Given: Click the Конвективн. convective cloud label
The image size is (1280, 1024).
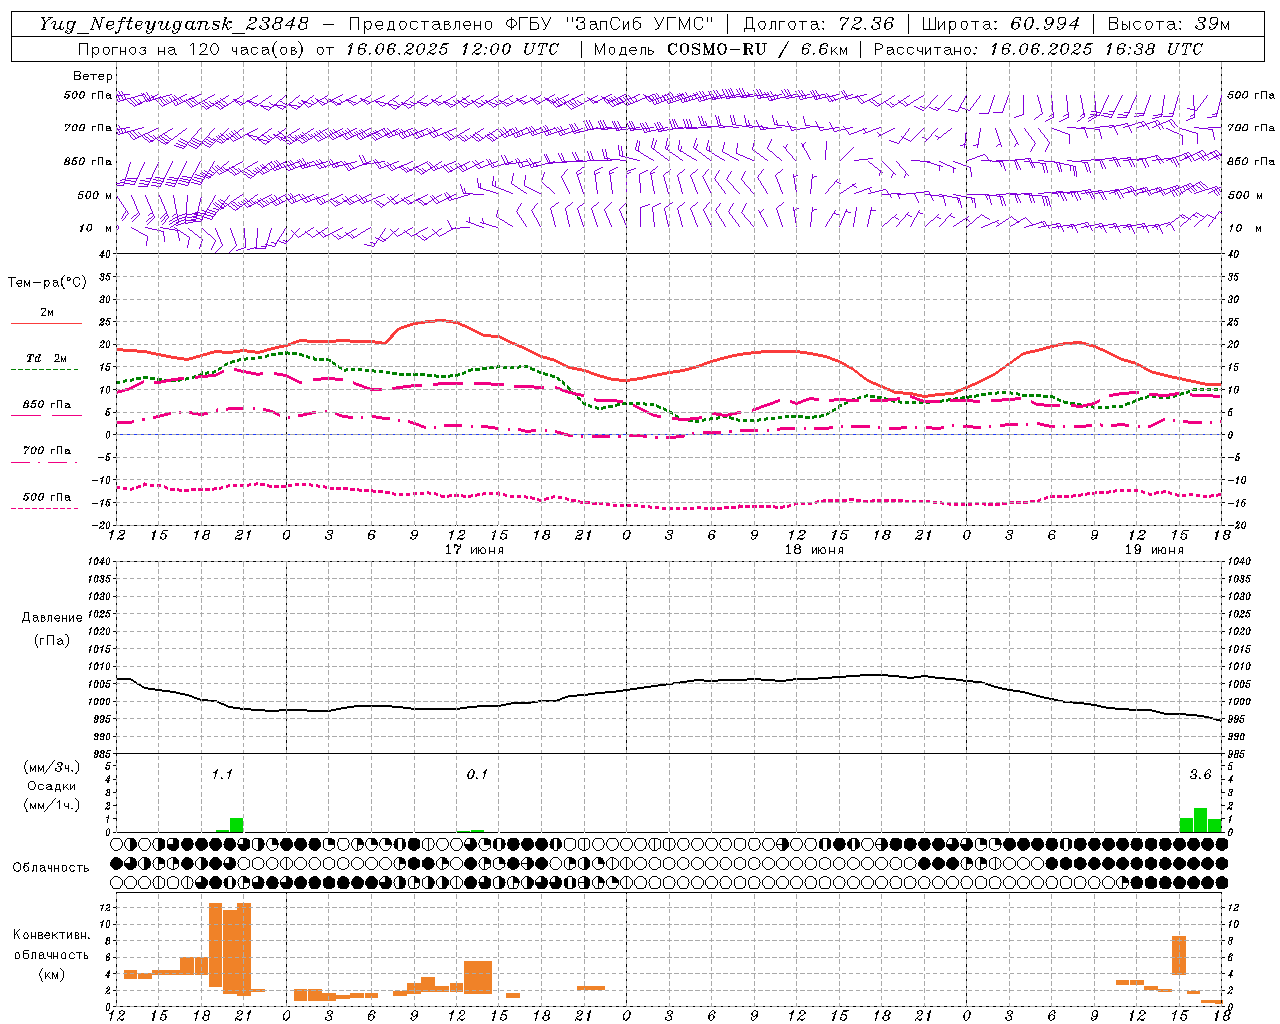Looking at the screenshot, I should [x=51, y=935].
